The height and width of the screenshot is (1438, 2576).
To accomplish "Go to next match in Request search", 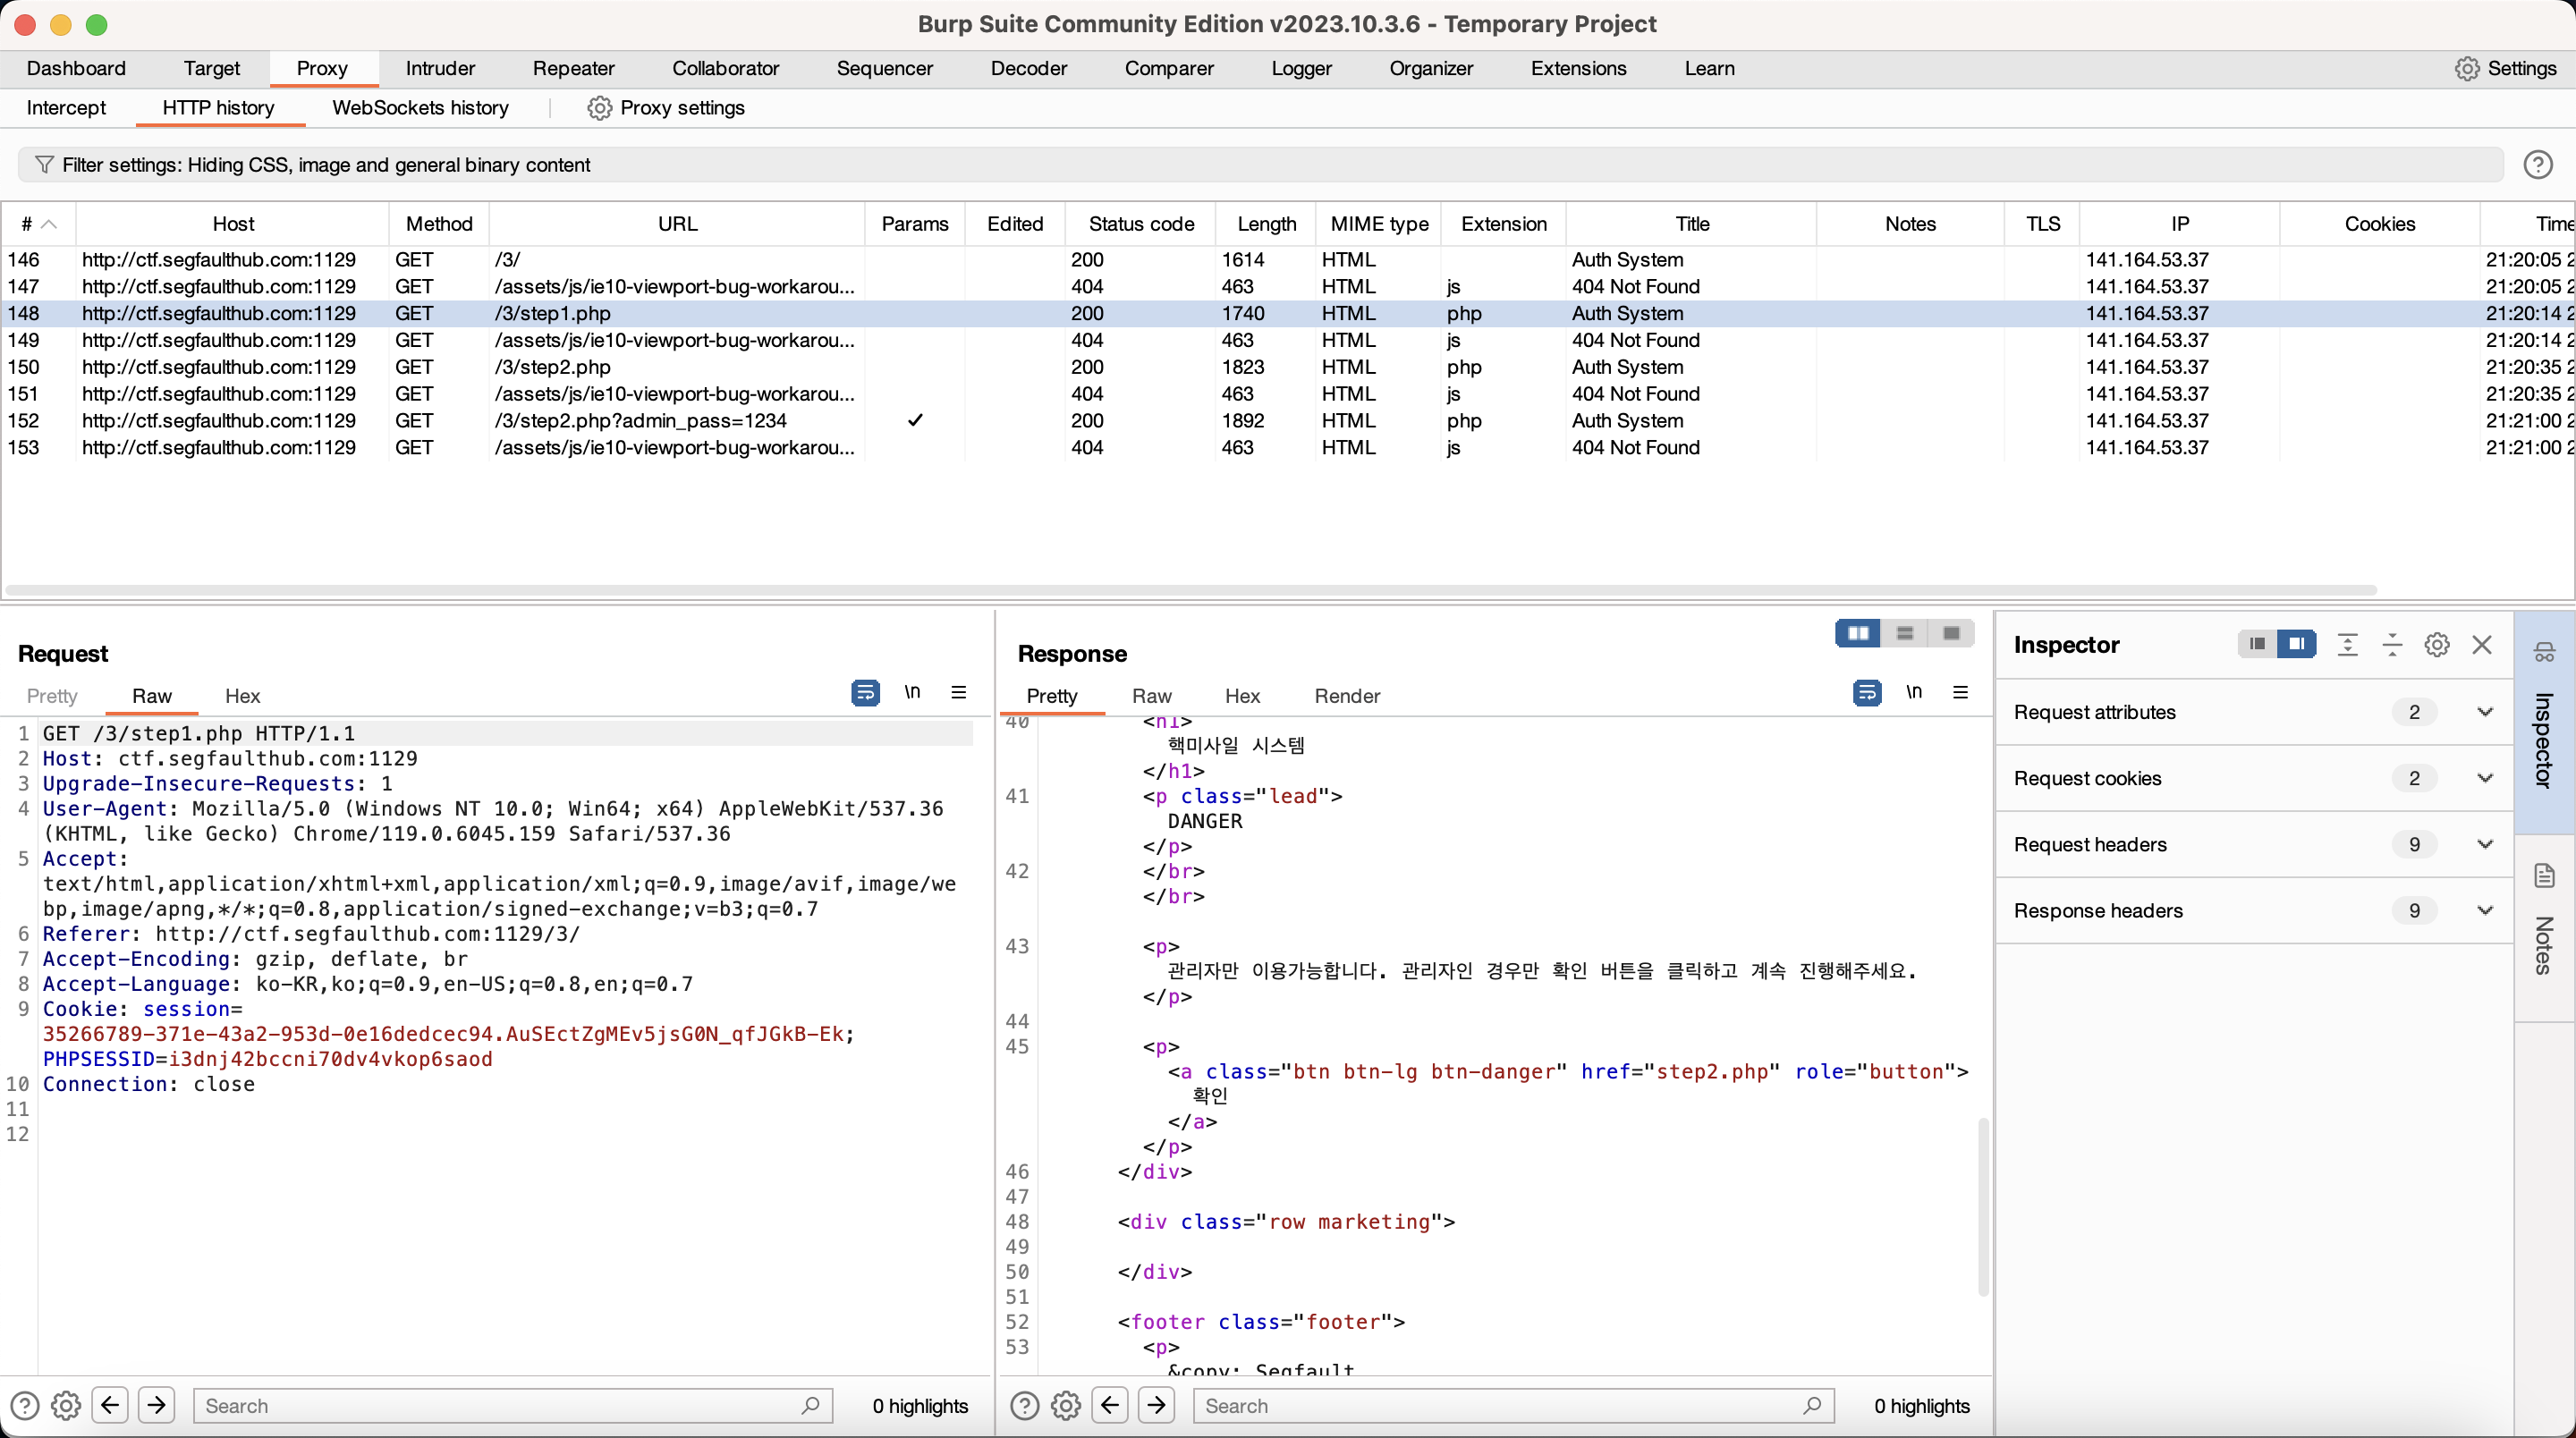I will tap(156, 1405).
